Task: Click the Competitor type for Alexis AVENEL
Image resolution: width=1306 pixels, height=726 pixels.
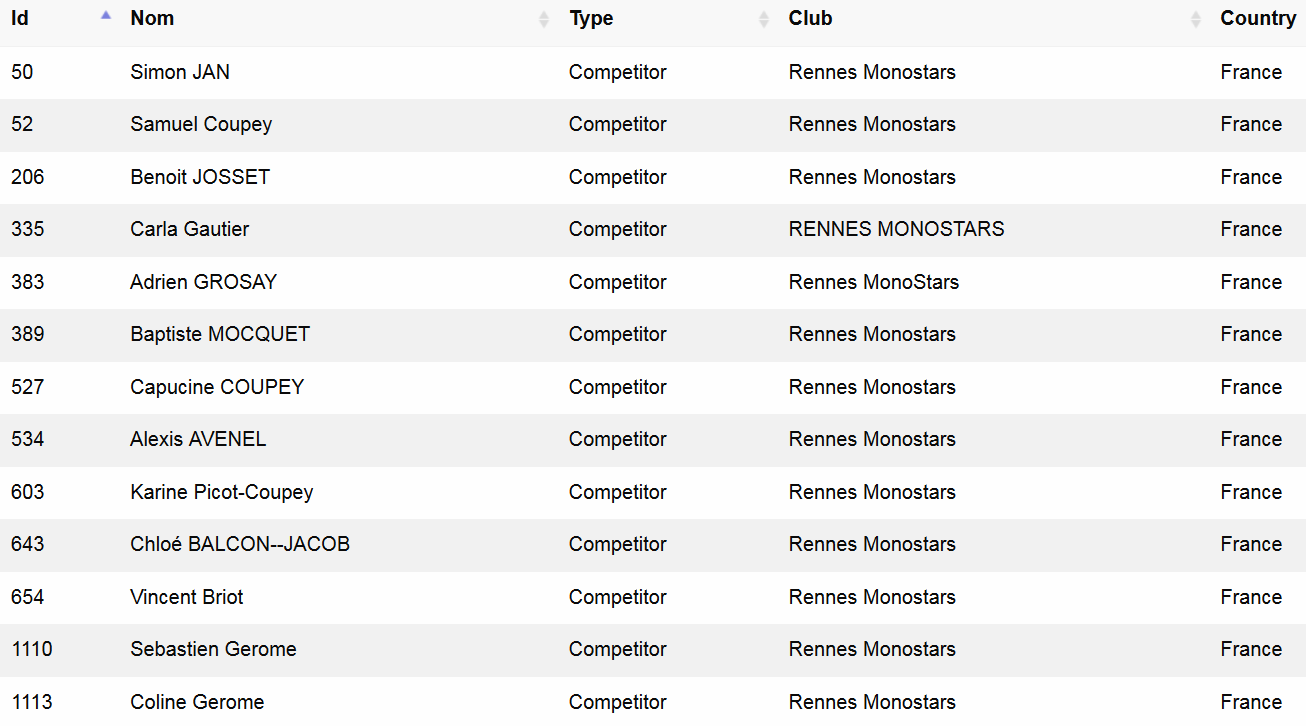Action: 617,439
